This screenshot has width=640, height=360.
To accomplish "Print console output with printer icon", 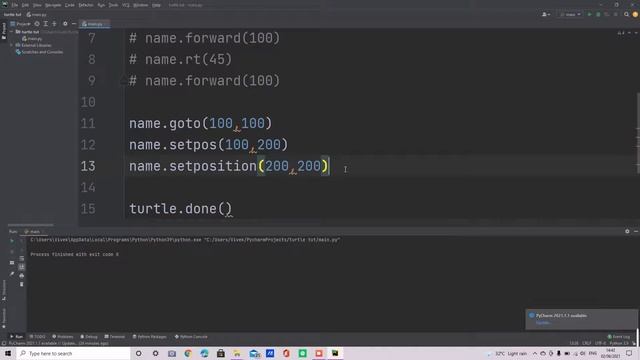I will click(x=22, y=276).
